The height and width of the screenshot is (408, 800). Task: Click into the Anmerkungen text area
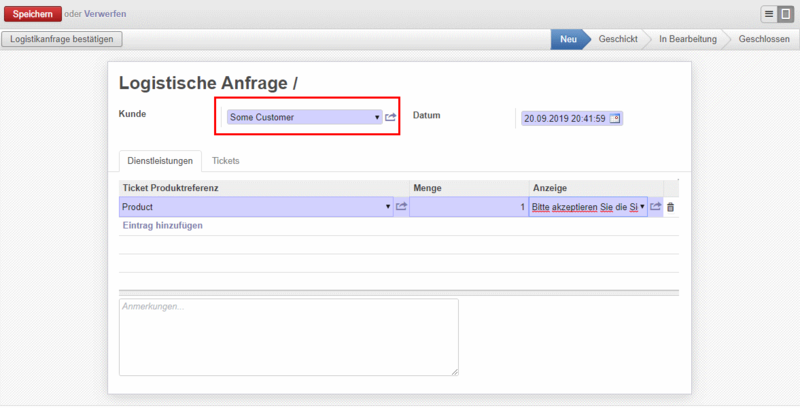[288, 337]
